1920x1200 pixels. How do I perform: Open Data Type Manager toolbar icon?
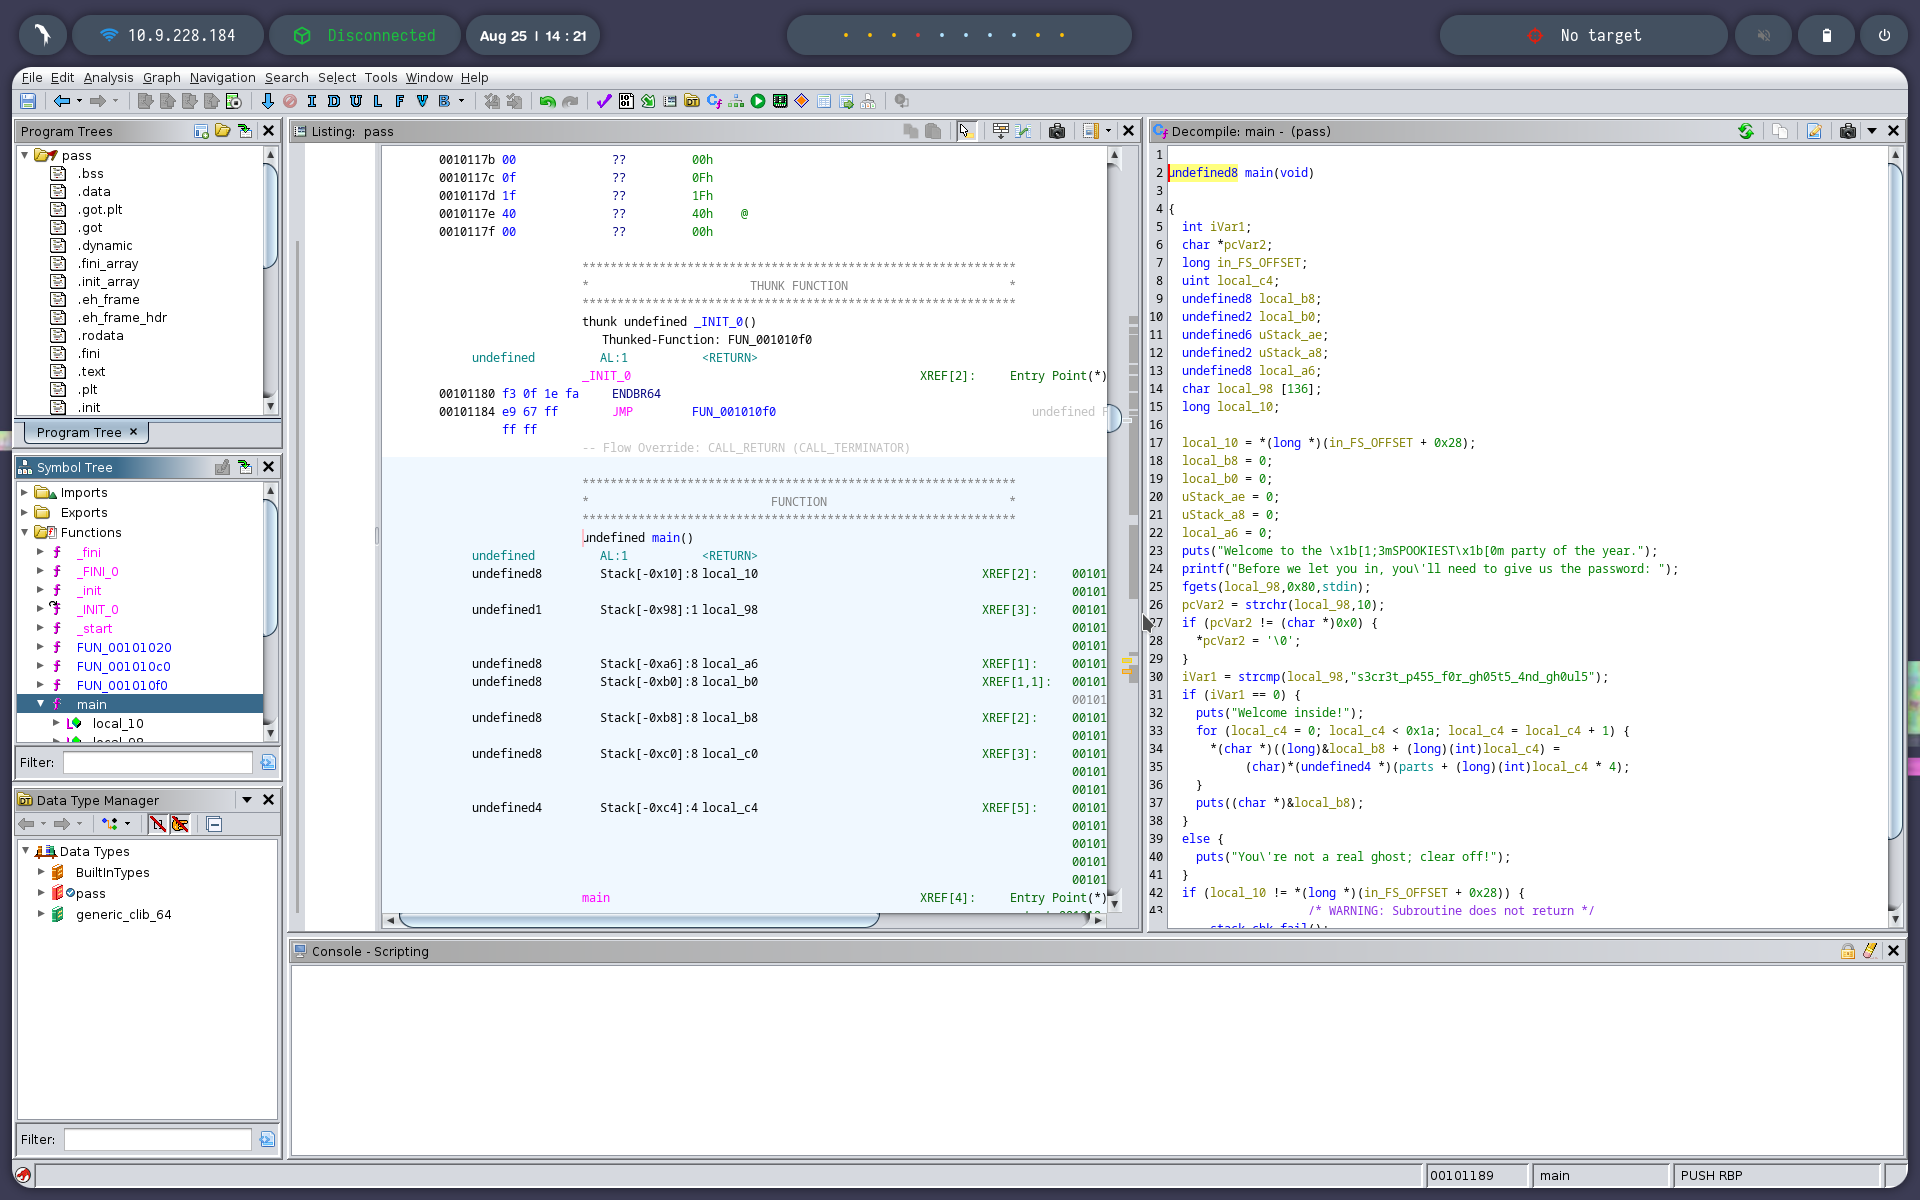tap(691, 101)
